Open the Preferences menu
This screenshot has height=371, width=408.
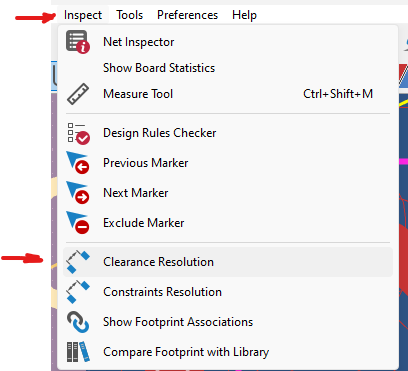point(188,15)
